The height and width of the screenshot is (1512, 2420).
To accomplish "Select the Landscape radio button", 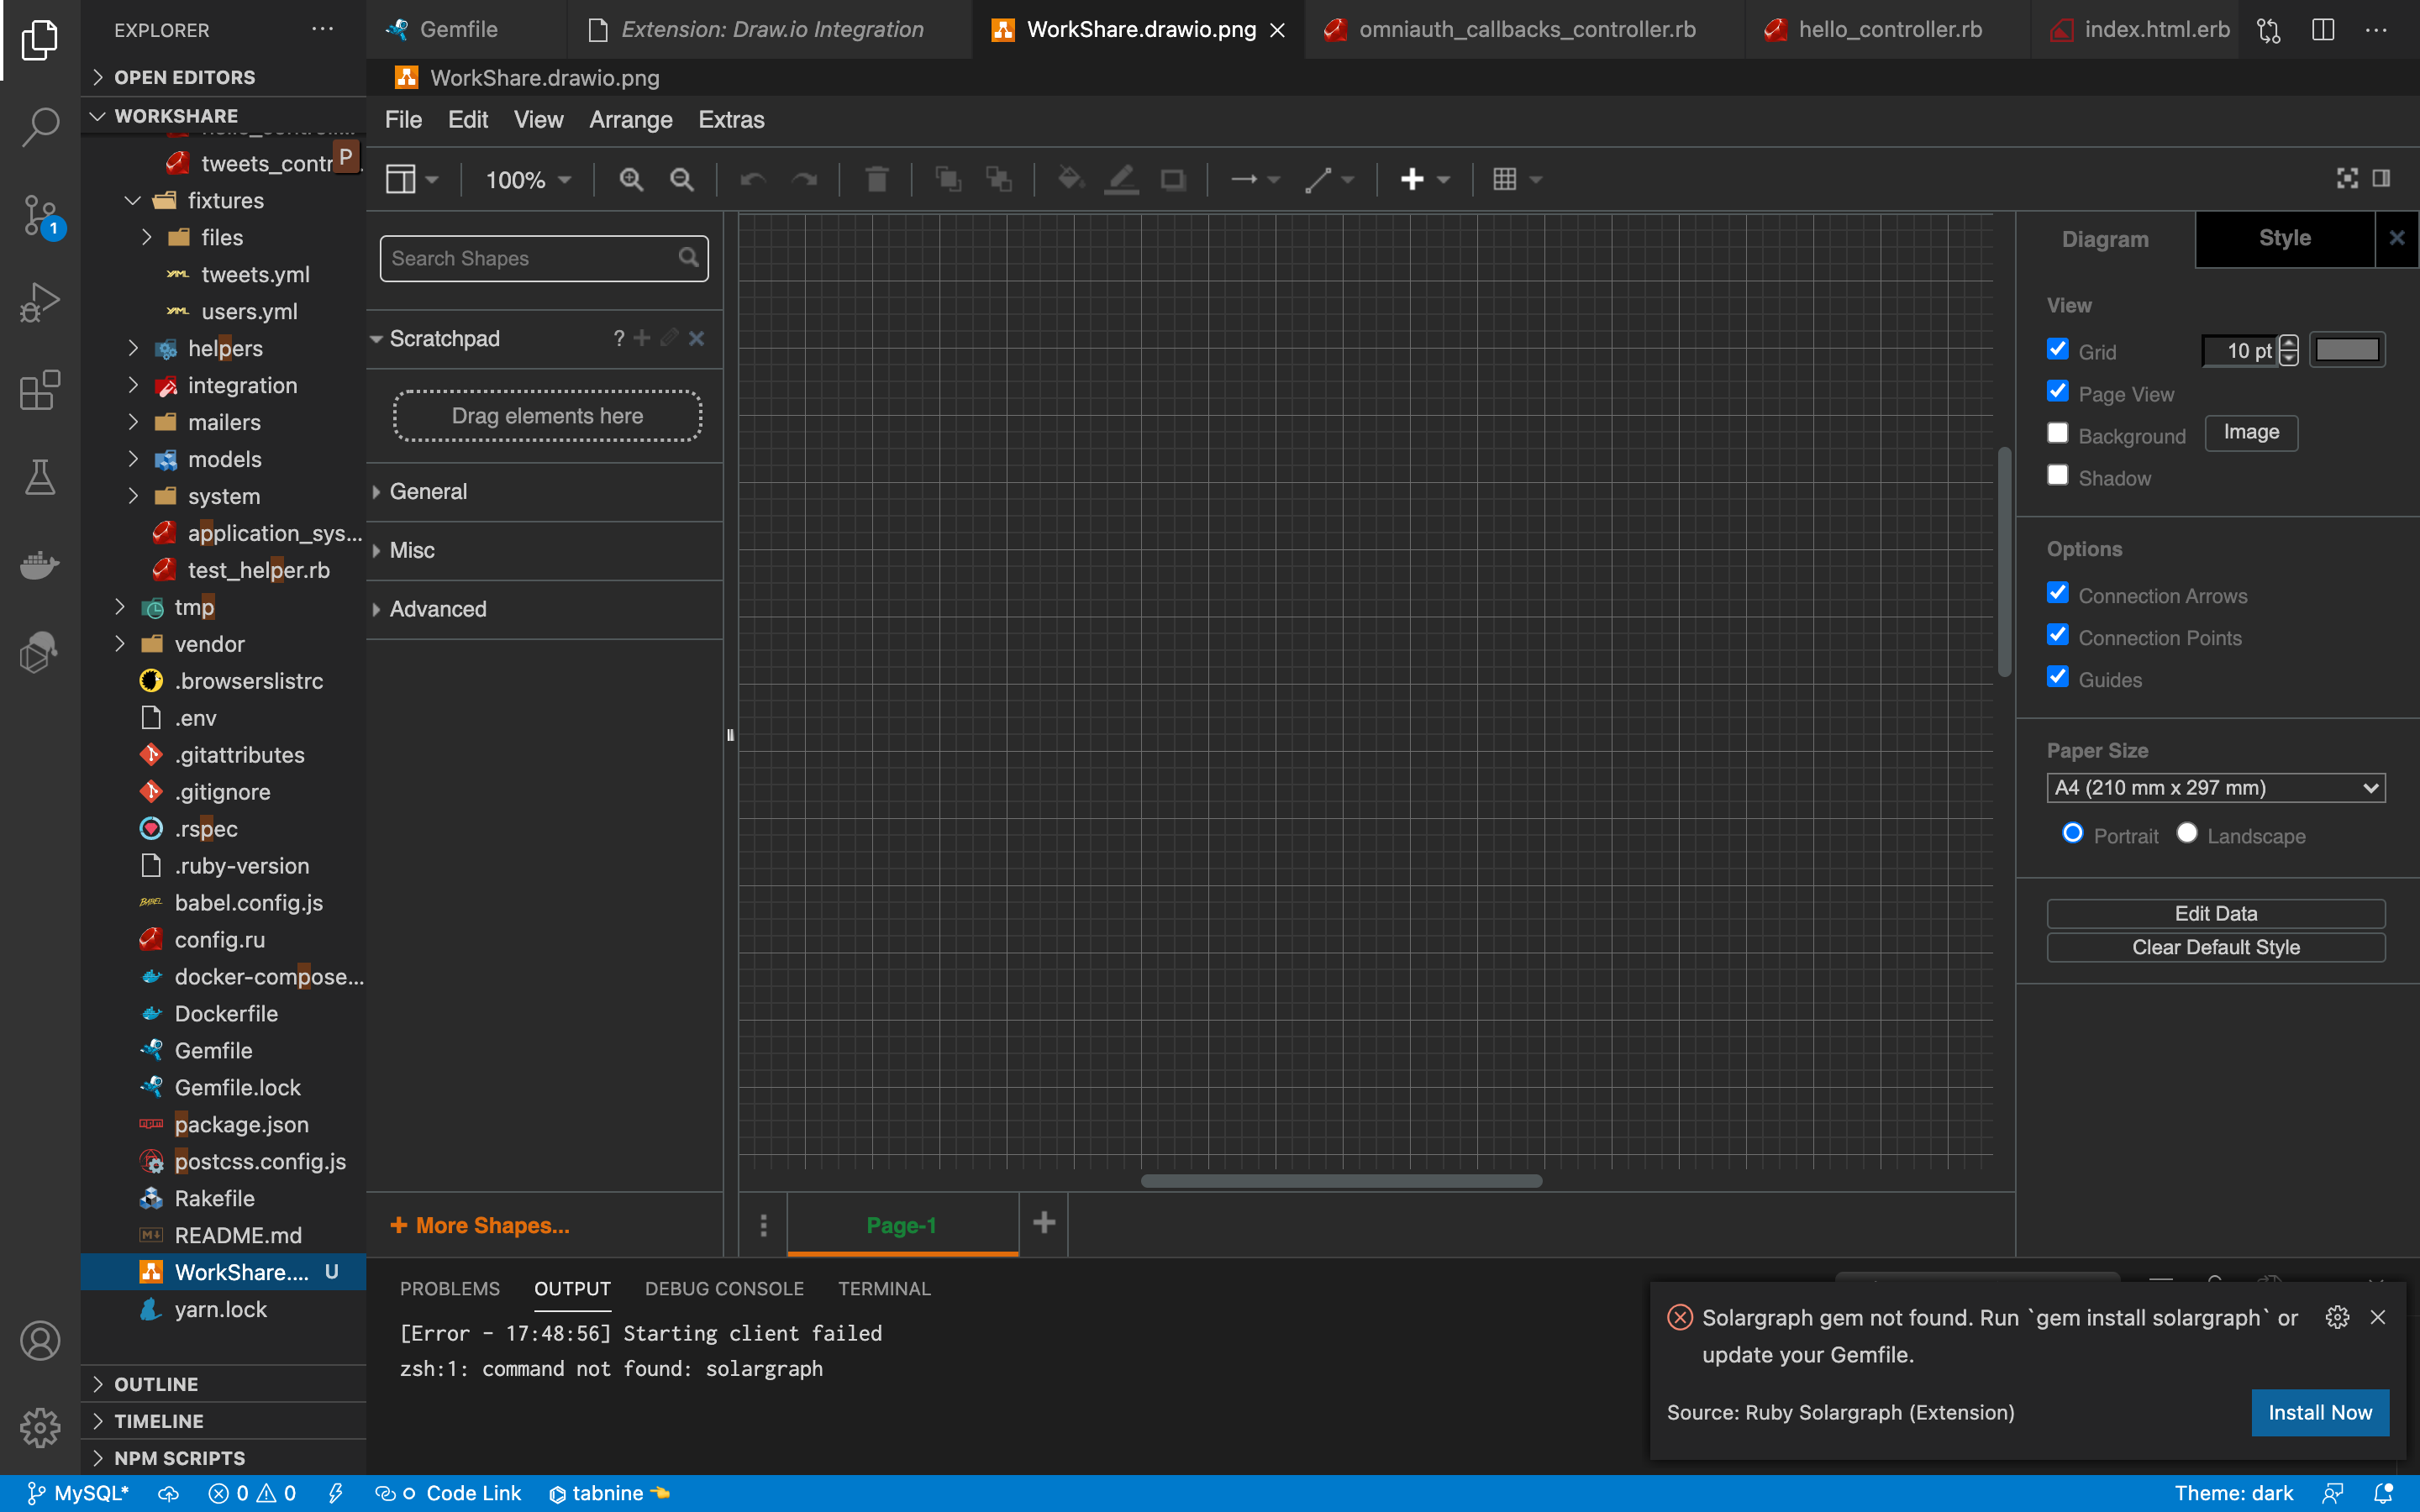I will [x=2186, y=833].
